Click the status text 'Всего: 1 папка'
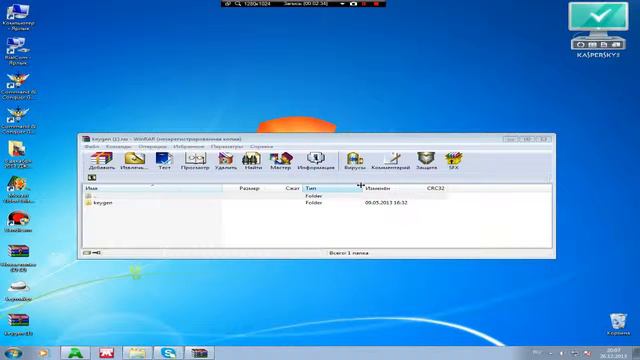The width and height of the screenshot is (640, 360). click(x=349, y=253)
